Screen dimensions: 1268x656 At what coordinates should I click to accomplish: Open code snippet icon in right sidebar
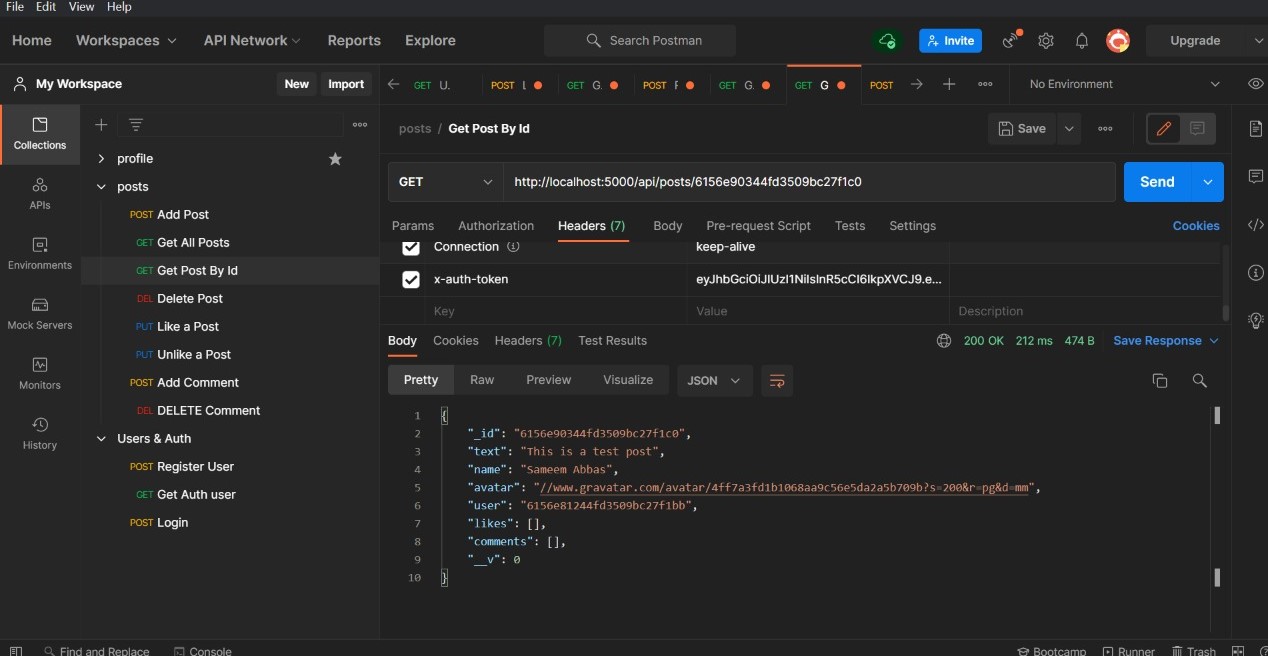pos(1256,225)
